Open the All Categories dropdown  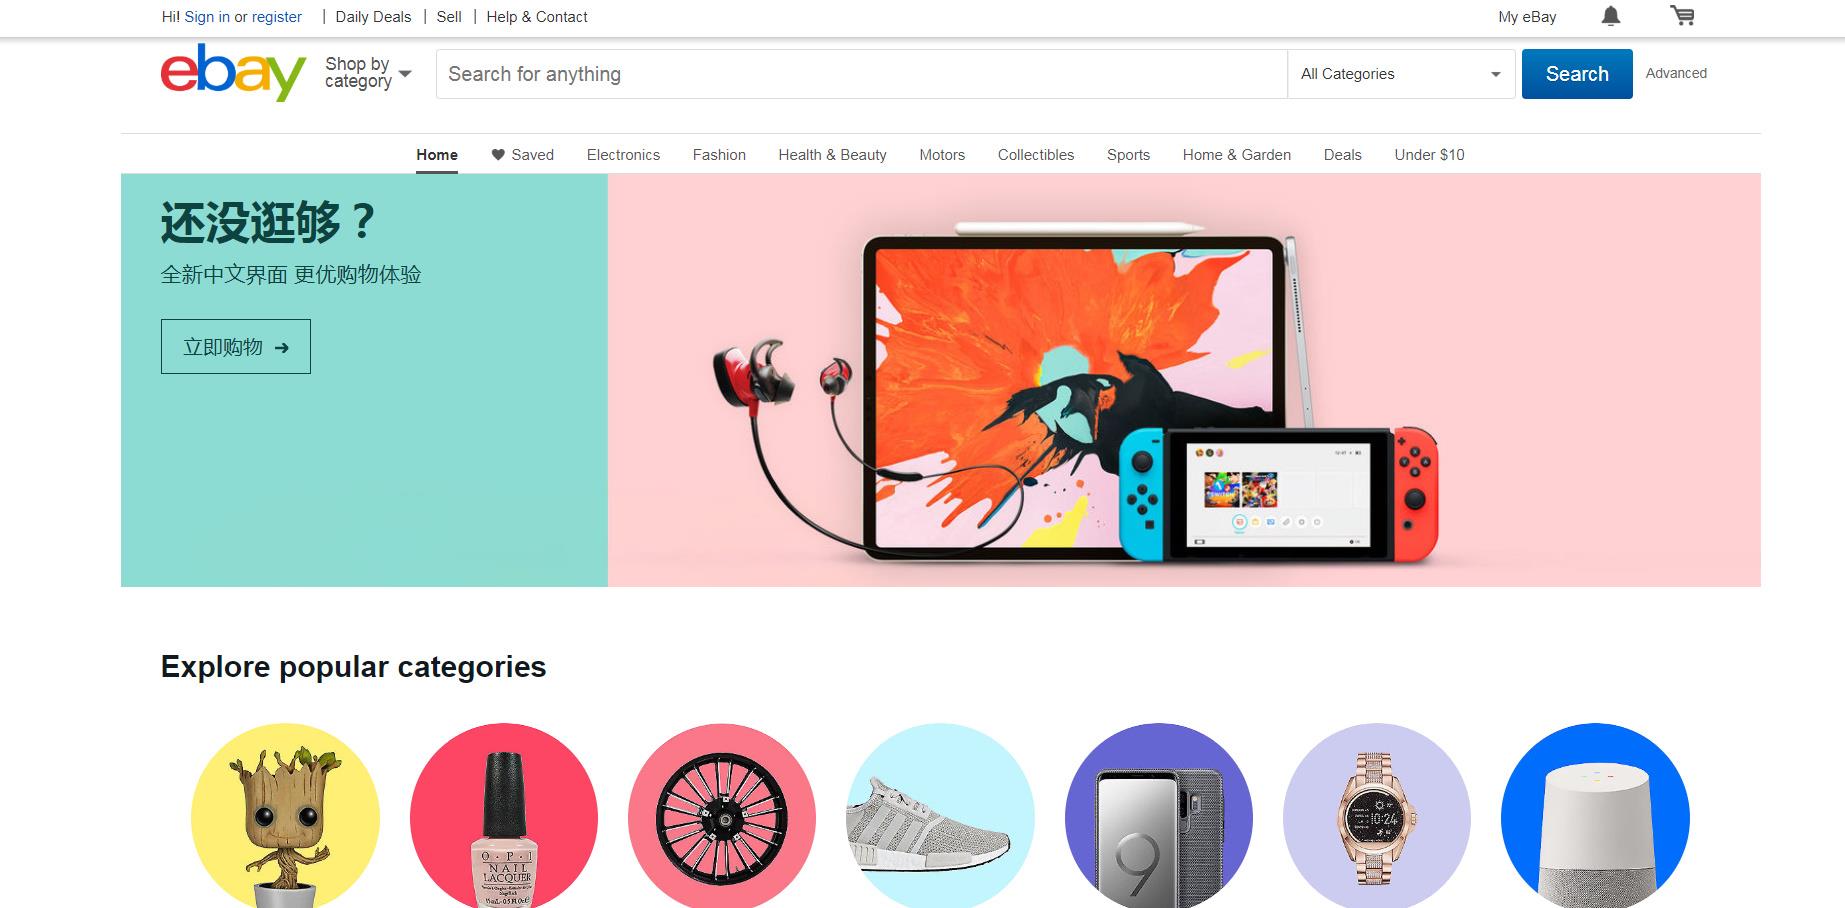point(1401,74)
